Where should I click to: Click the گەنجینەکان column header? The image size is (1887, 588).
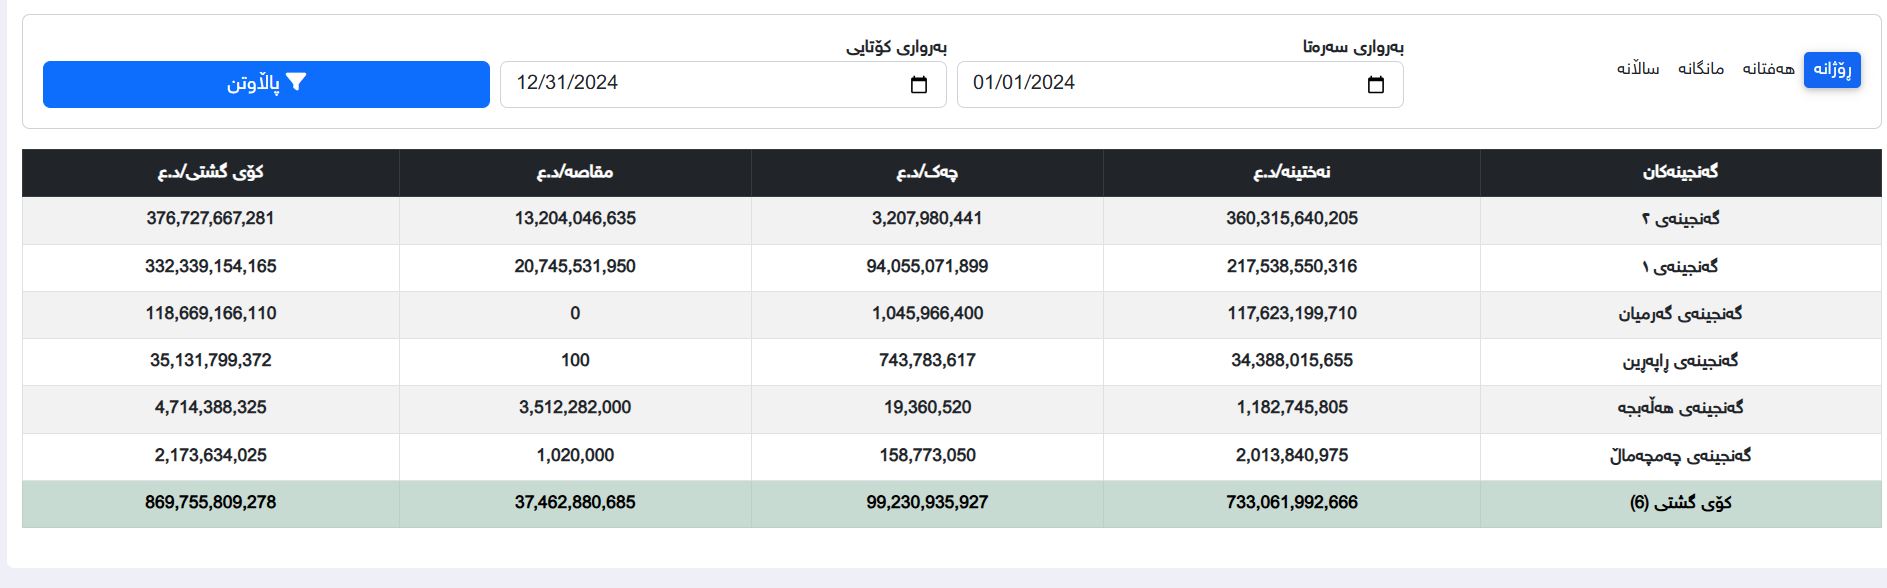pyautogui.click(x=1680, y=172)
